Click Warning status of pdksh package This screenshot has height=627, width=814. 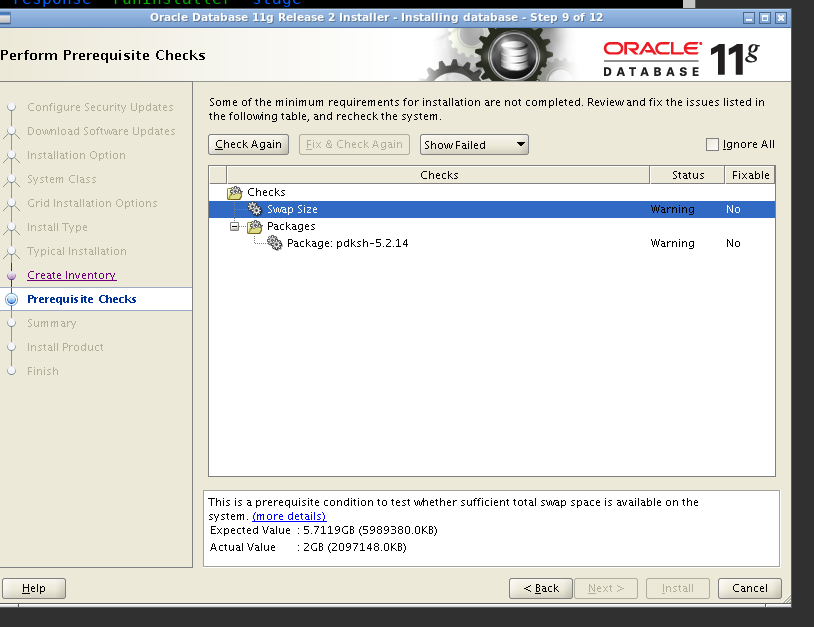click(x=672, y=243)
